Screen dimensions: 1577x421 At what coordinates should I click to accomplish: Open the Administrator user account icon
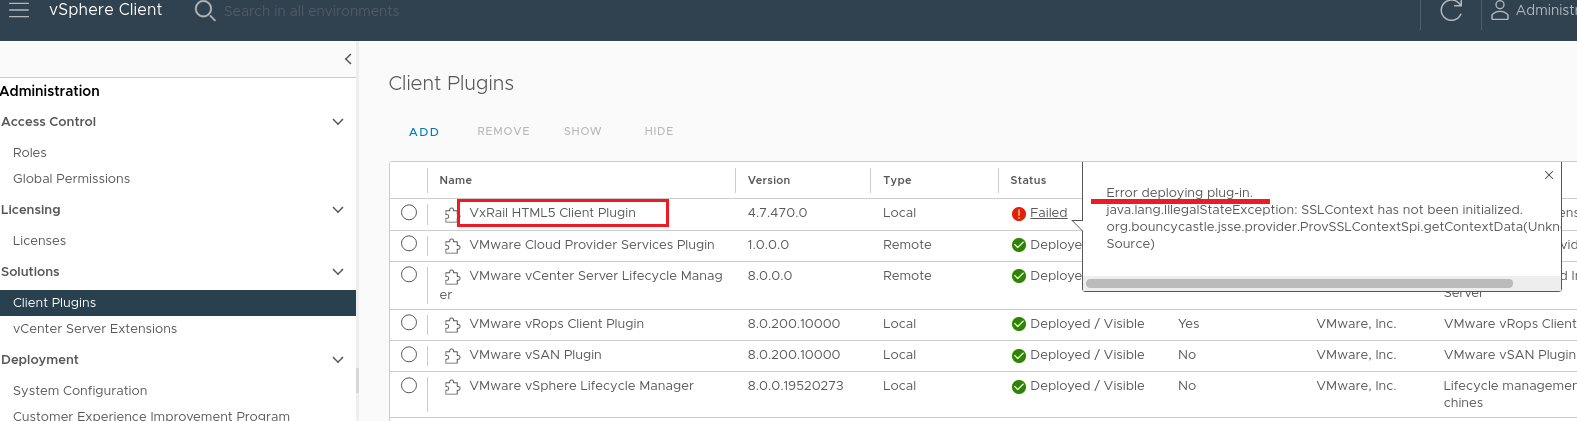[1499, 11]
